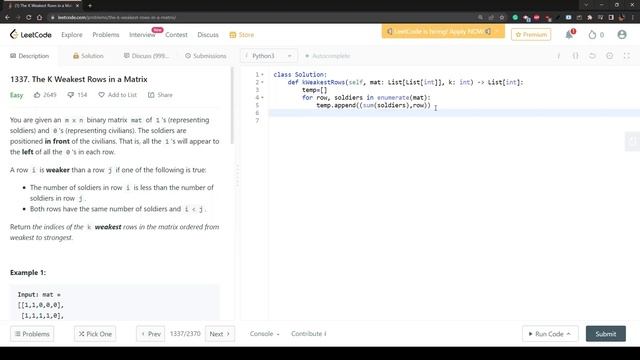Reload the browser page

29,18
